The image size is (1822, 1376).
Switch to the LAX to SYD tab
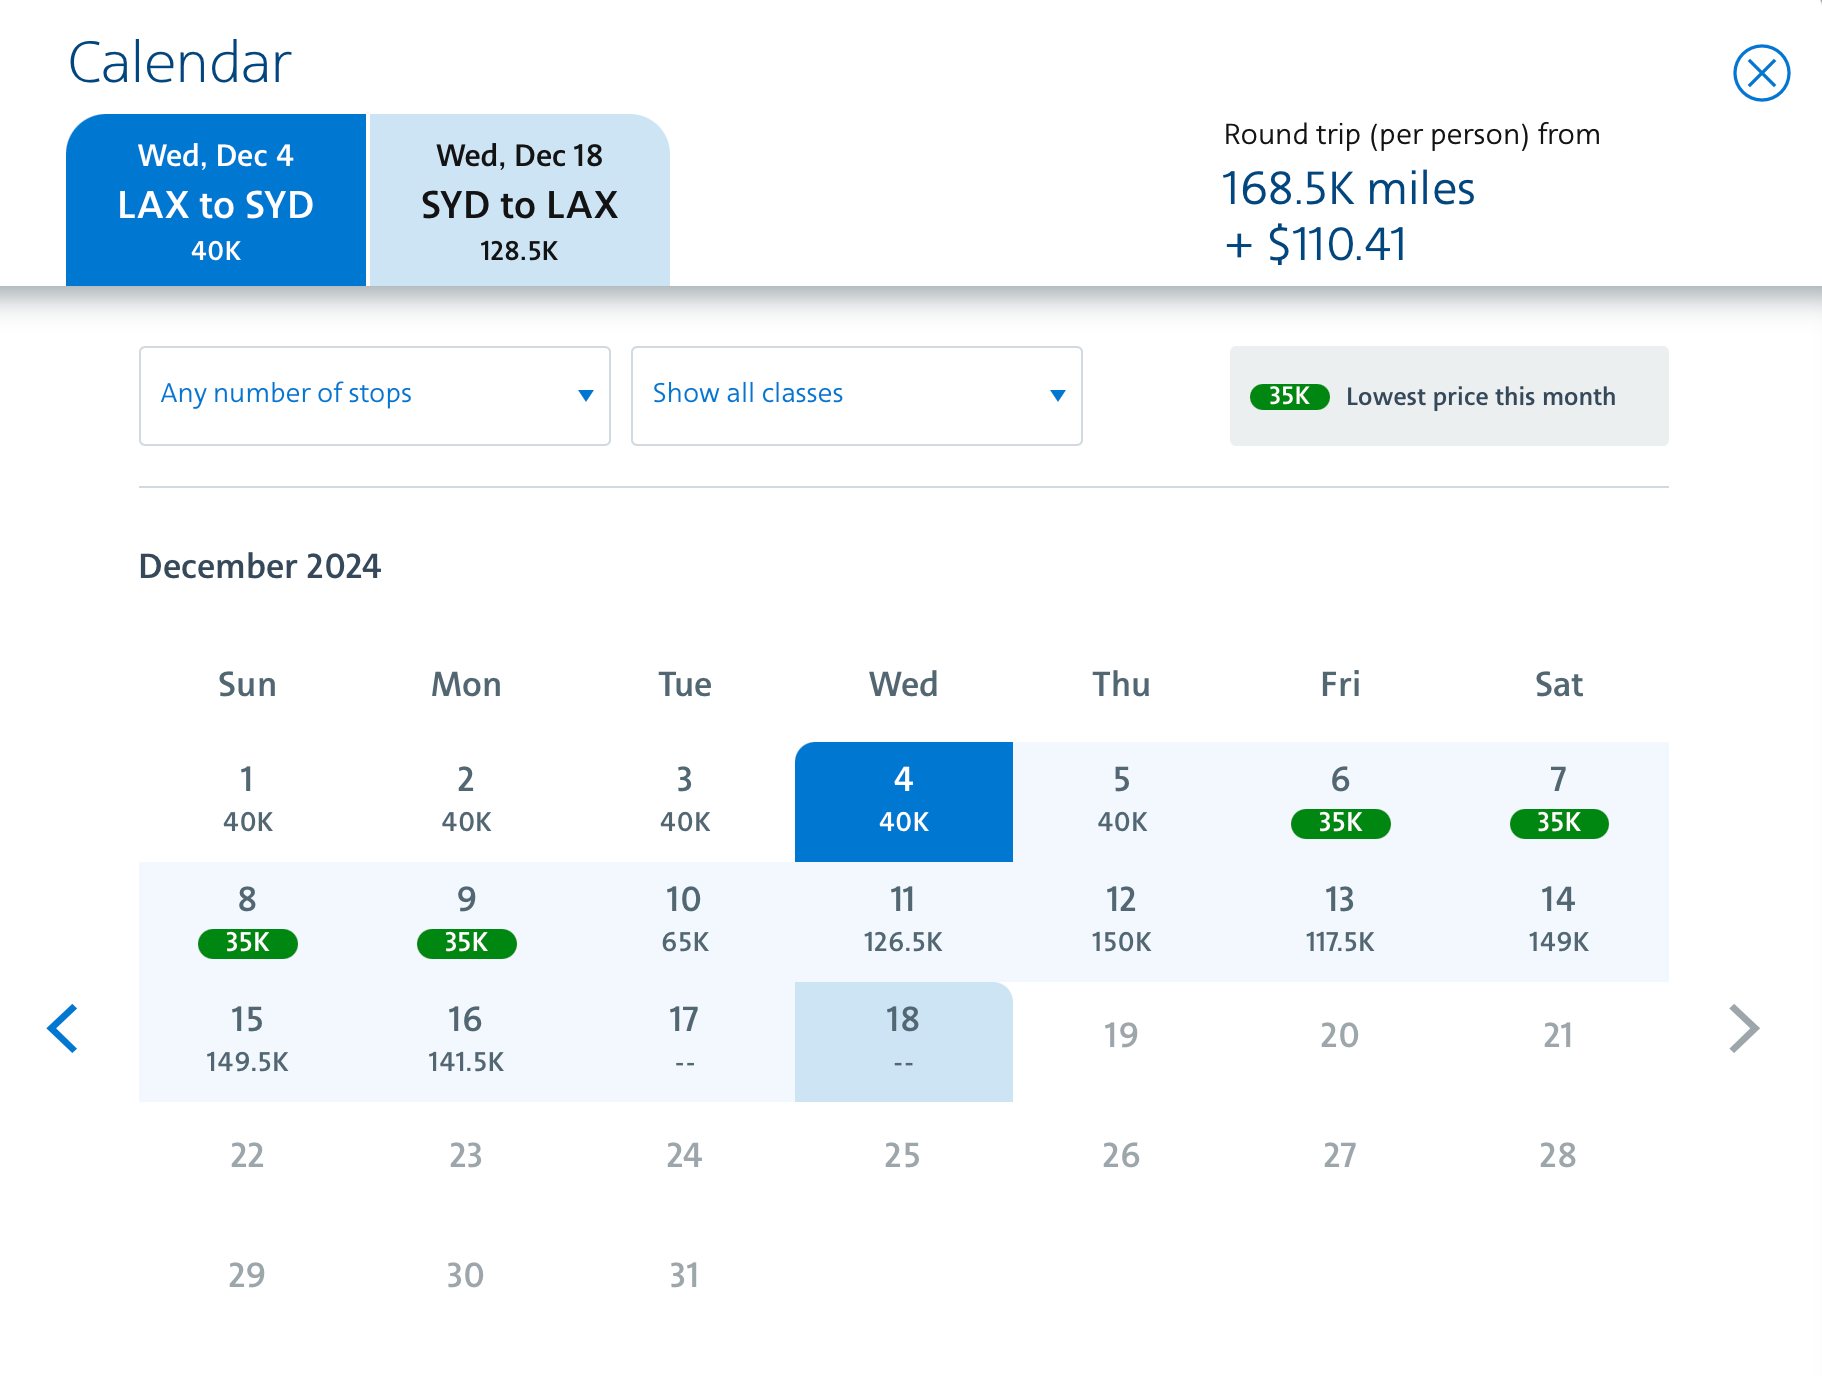[x=216, y=201]
